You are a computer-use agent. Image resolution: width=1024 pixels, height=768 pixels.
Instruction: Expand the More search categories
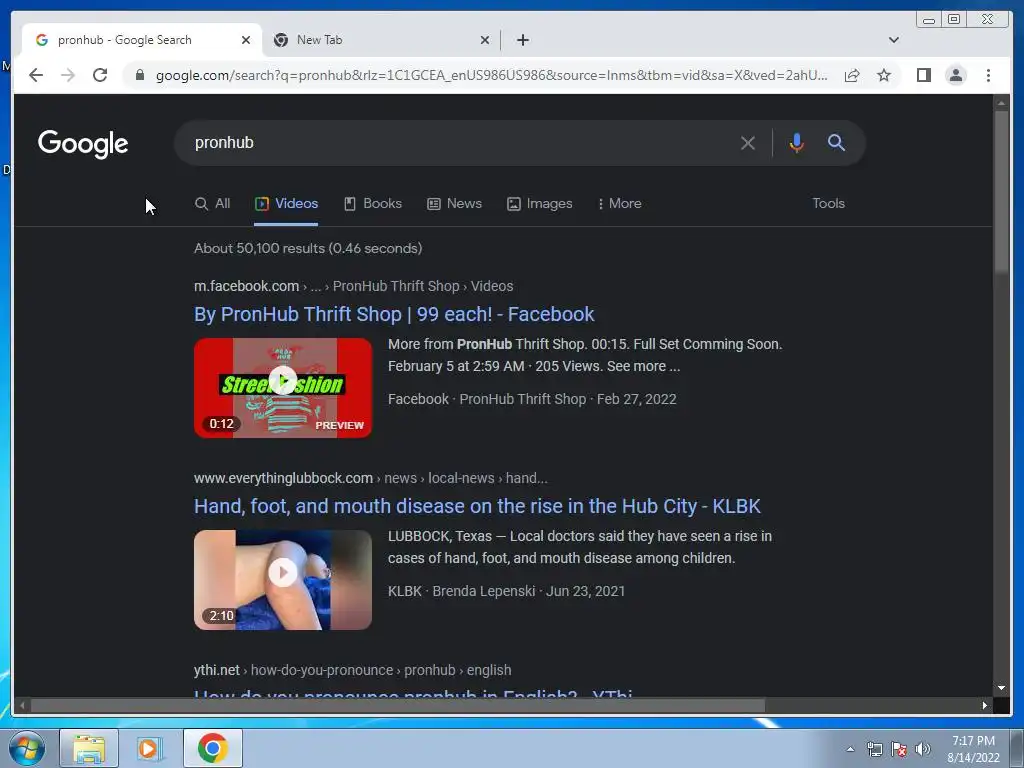click(619, 204)
